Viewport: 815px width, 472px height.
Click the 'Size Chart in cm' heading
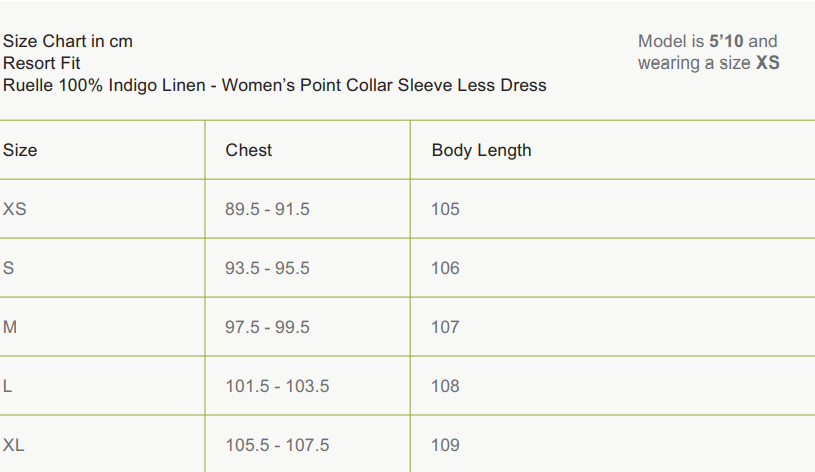pos(68,41)
